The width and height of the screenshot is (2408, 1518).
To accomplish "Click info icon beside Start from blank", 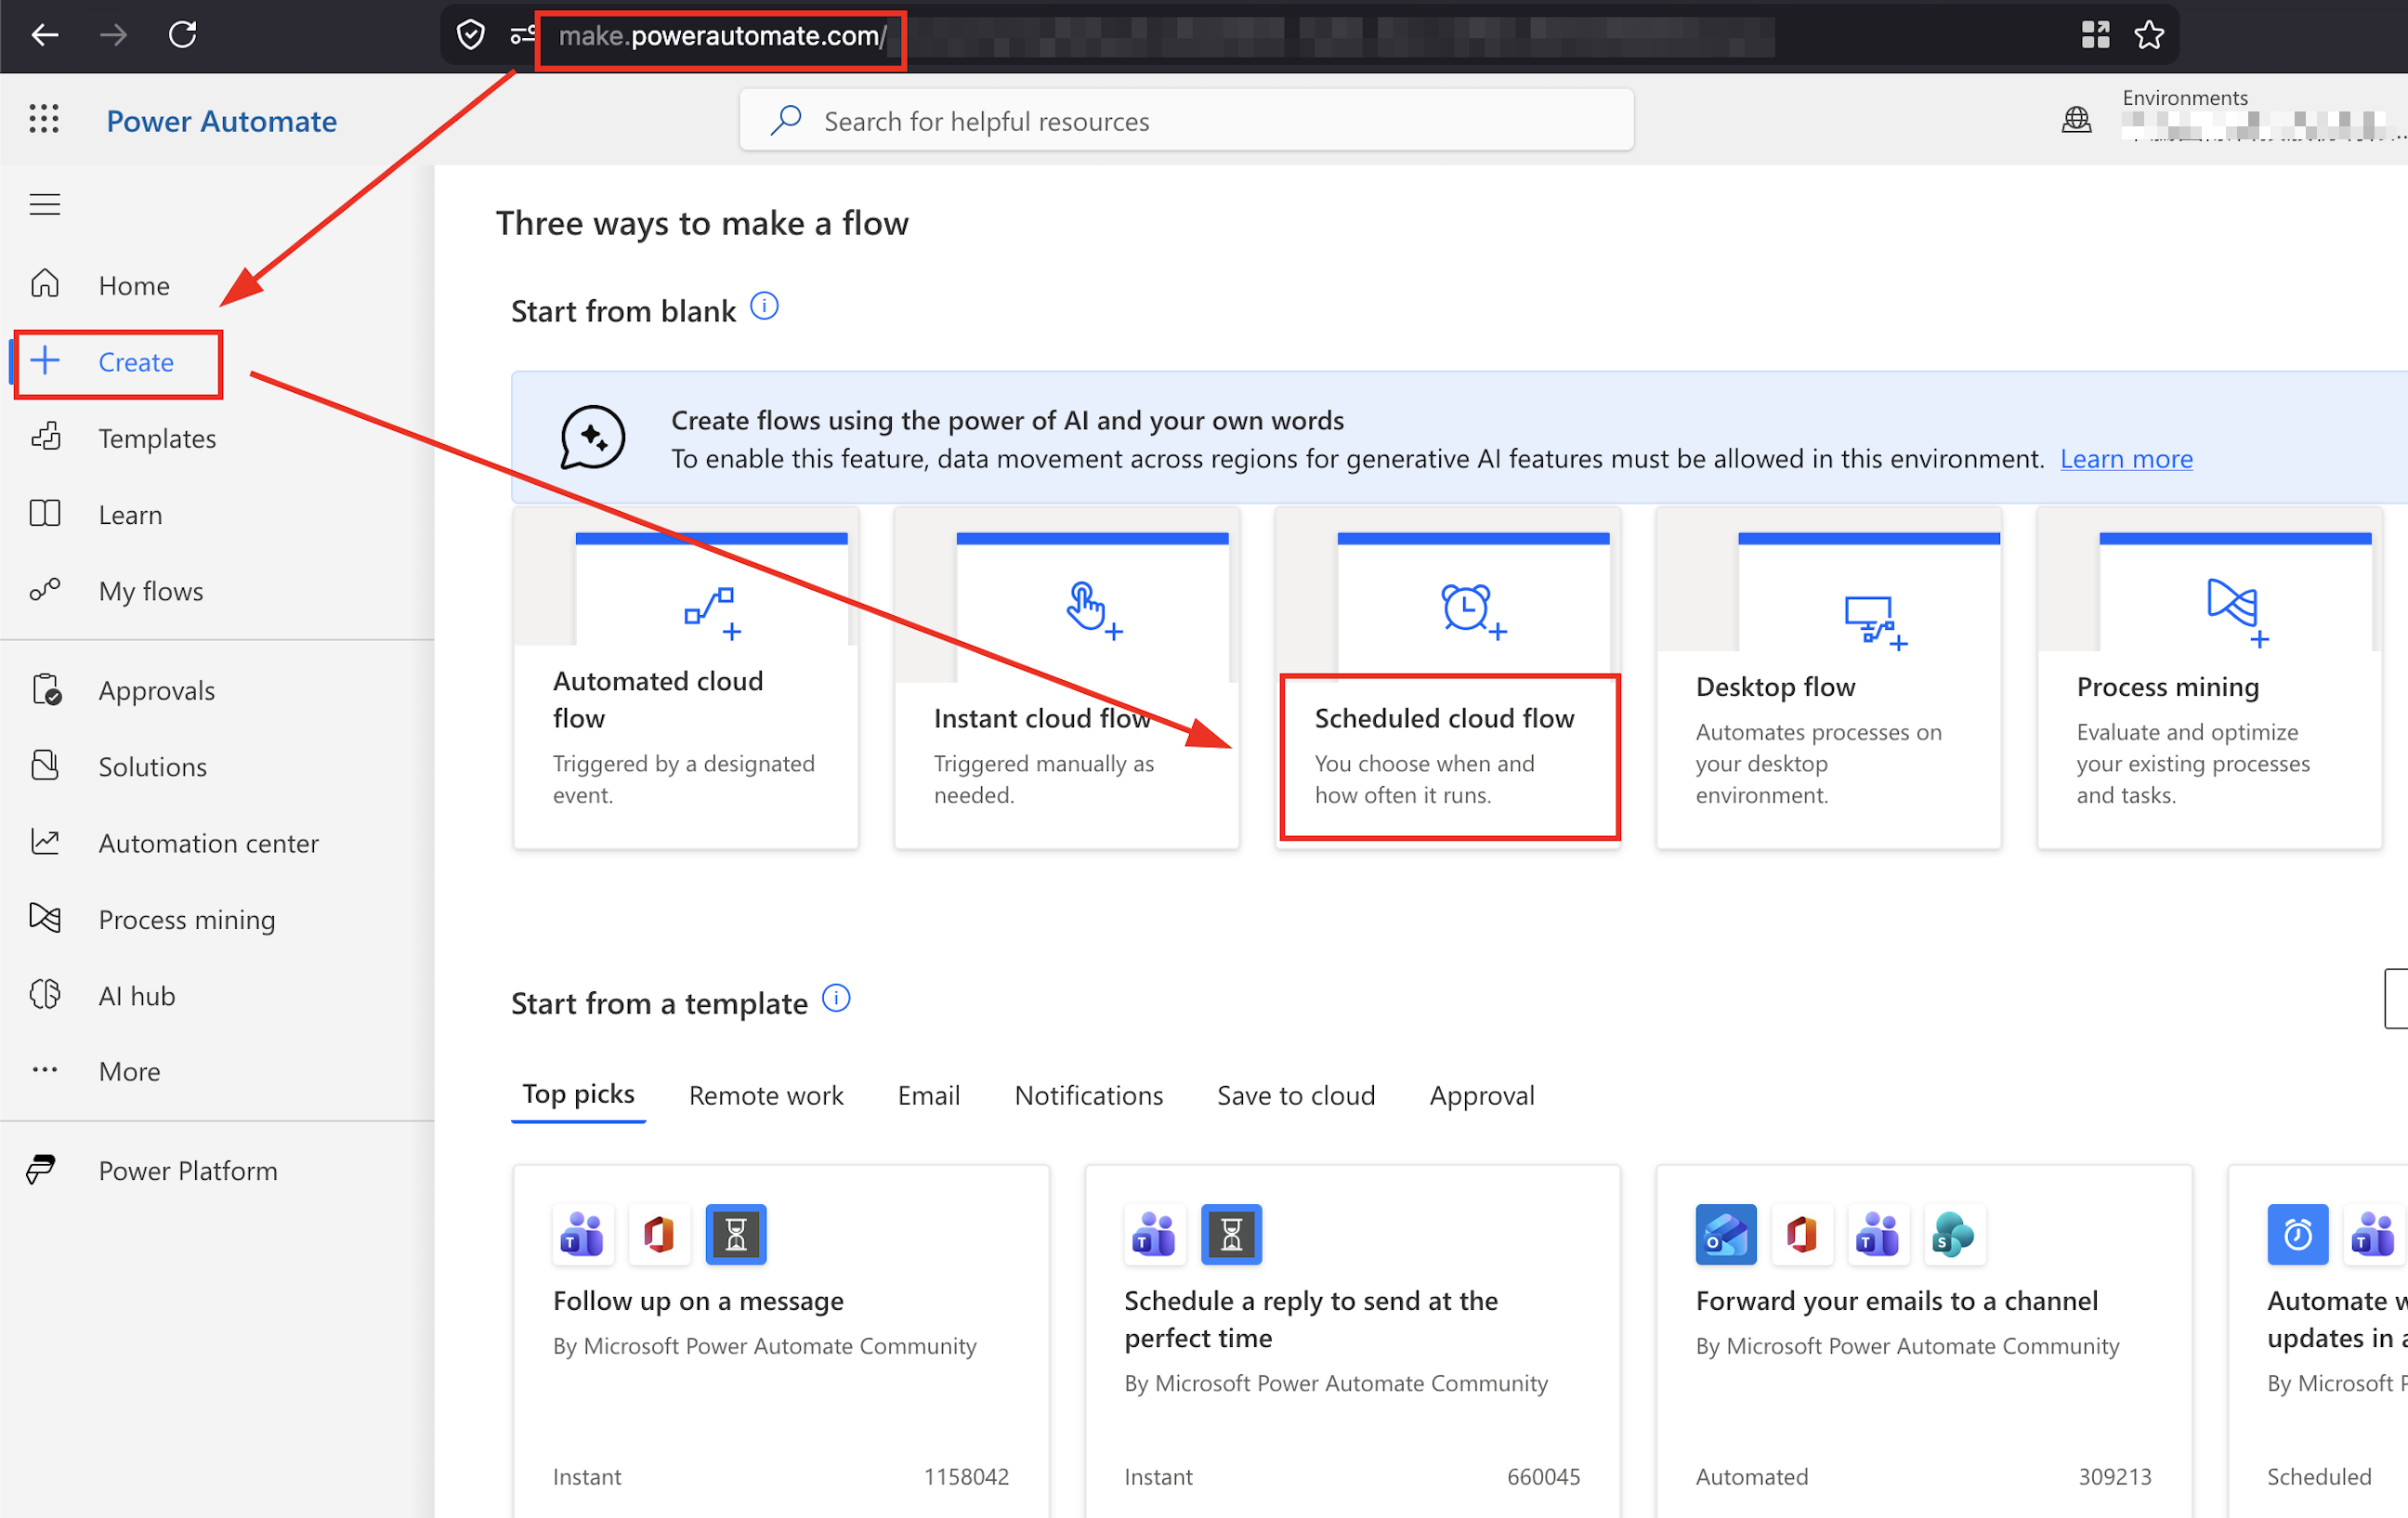I will click(764, 306).
